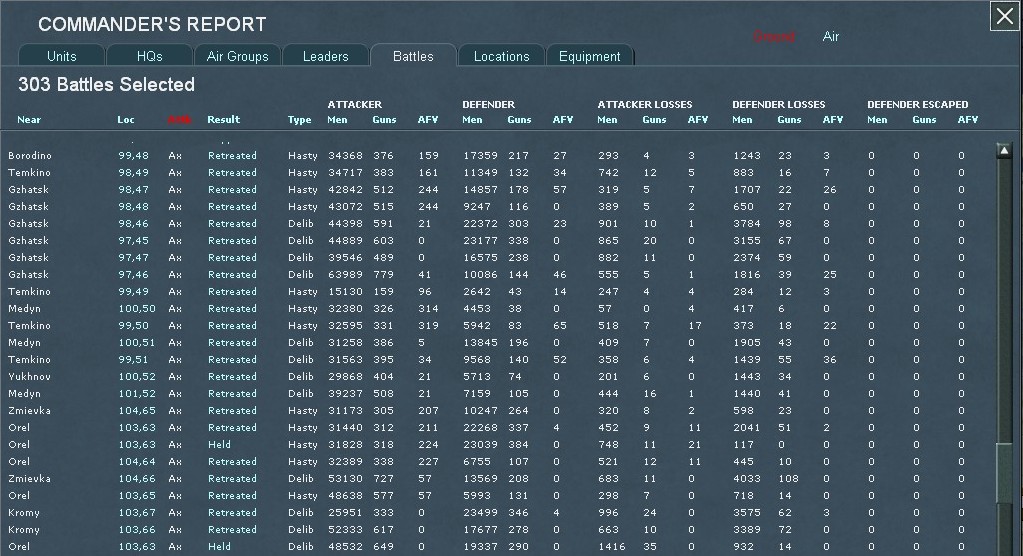Click the vertical scrollbar thumb
The height and width of the screenshot is (556, 1023).
tap(1003, 474)
